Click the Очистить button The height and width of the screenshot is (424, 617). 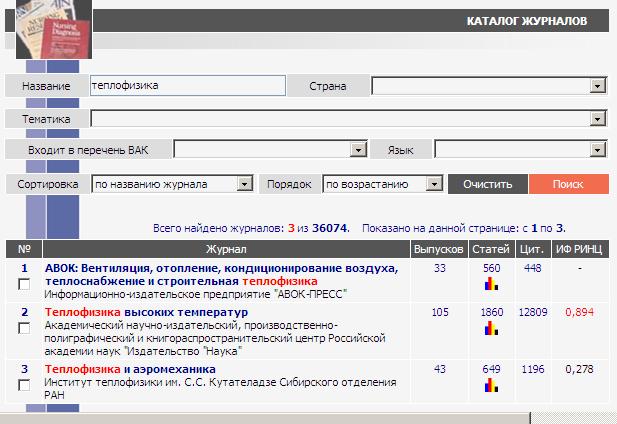point(488,184)
